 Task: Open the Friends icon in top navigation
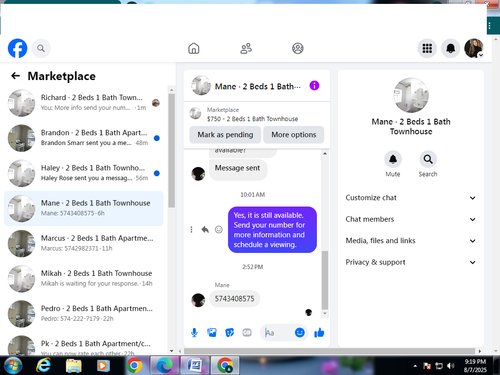click(246, 48)
